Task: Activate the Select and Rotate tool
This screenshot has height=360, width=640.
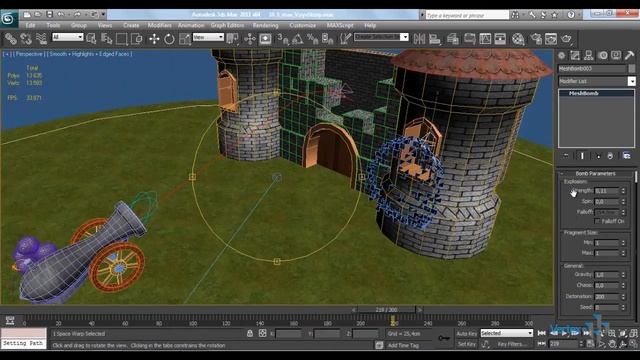Action: 169,39
